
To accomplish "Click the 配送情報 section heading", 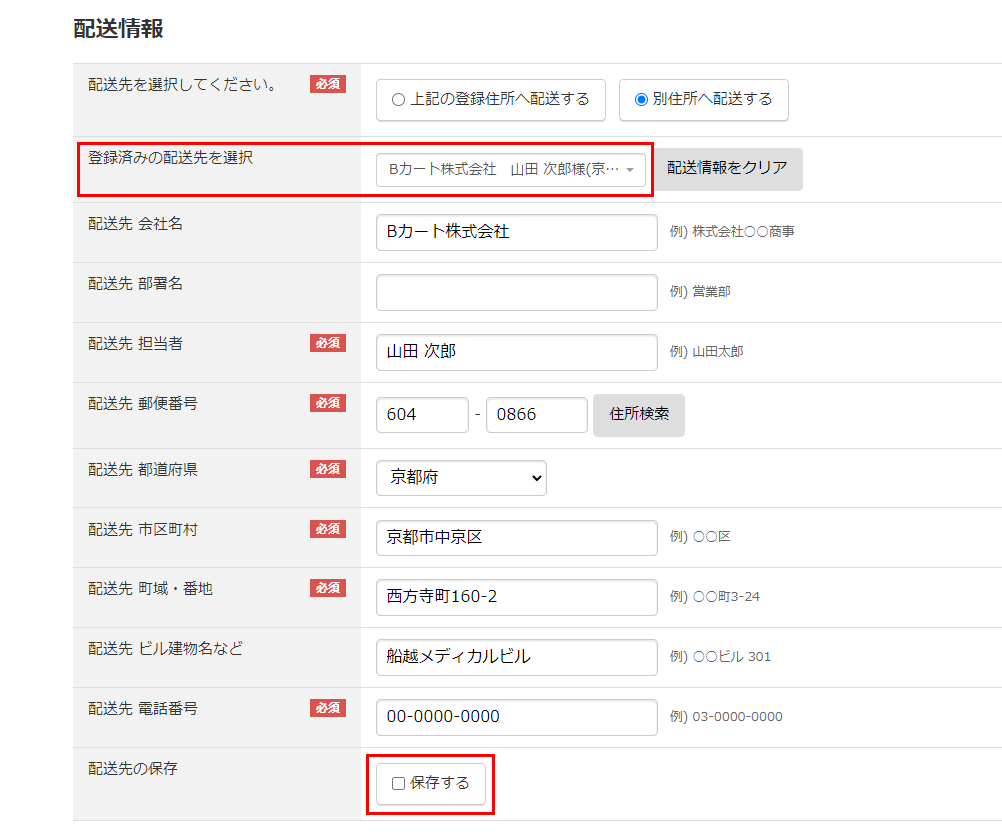I will point(118,29).
